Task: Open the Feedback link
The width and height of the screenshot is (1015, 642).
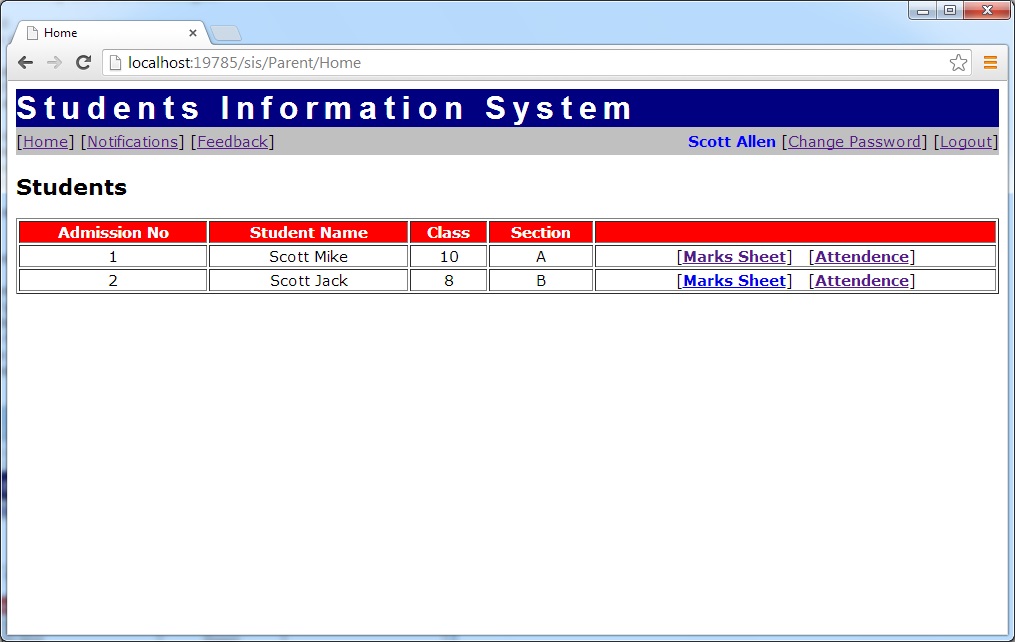Action: (232, 142)
